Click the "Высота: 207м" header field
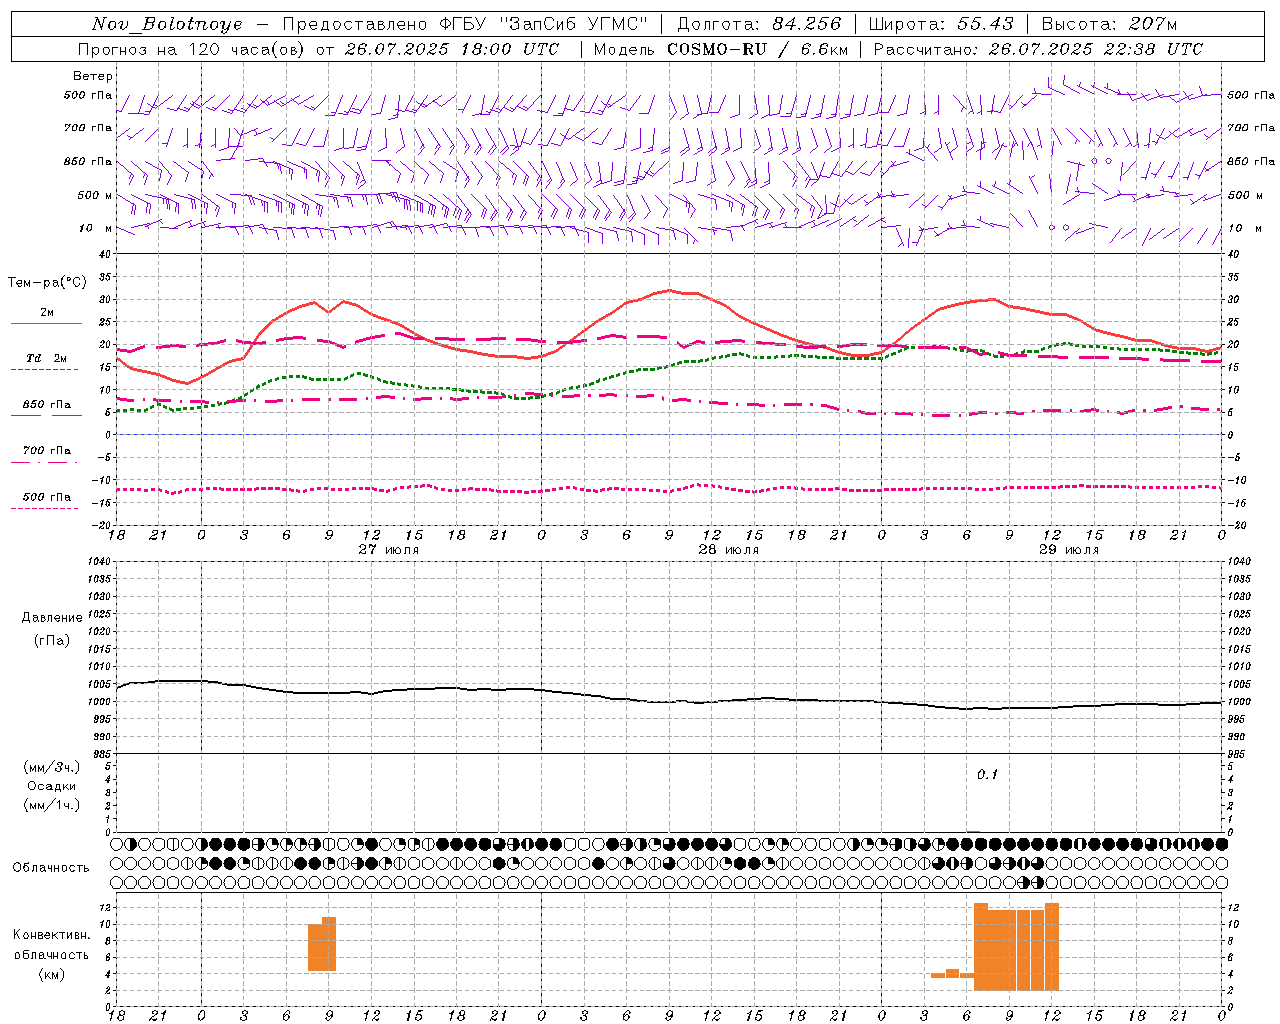Screen dimensions: 1280x1024 (1109, 24)
